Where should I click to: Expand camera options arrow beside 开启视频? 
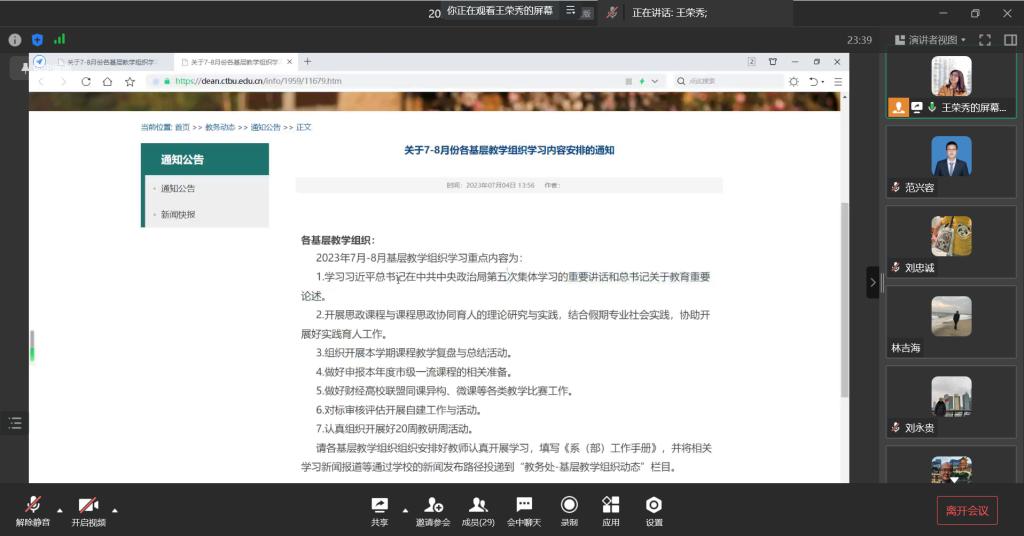[x=115, y=510]
